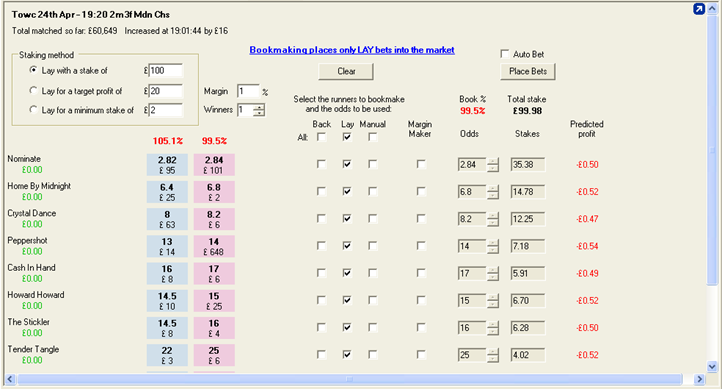The image size is (722, 389).
Task: Click Howard Howard predicted profit -£0.52
Action: 587,301
